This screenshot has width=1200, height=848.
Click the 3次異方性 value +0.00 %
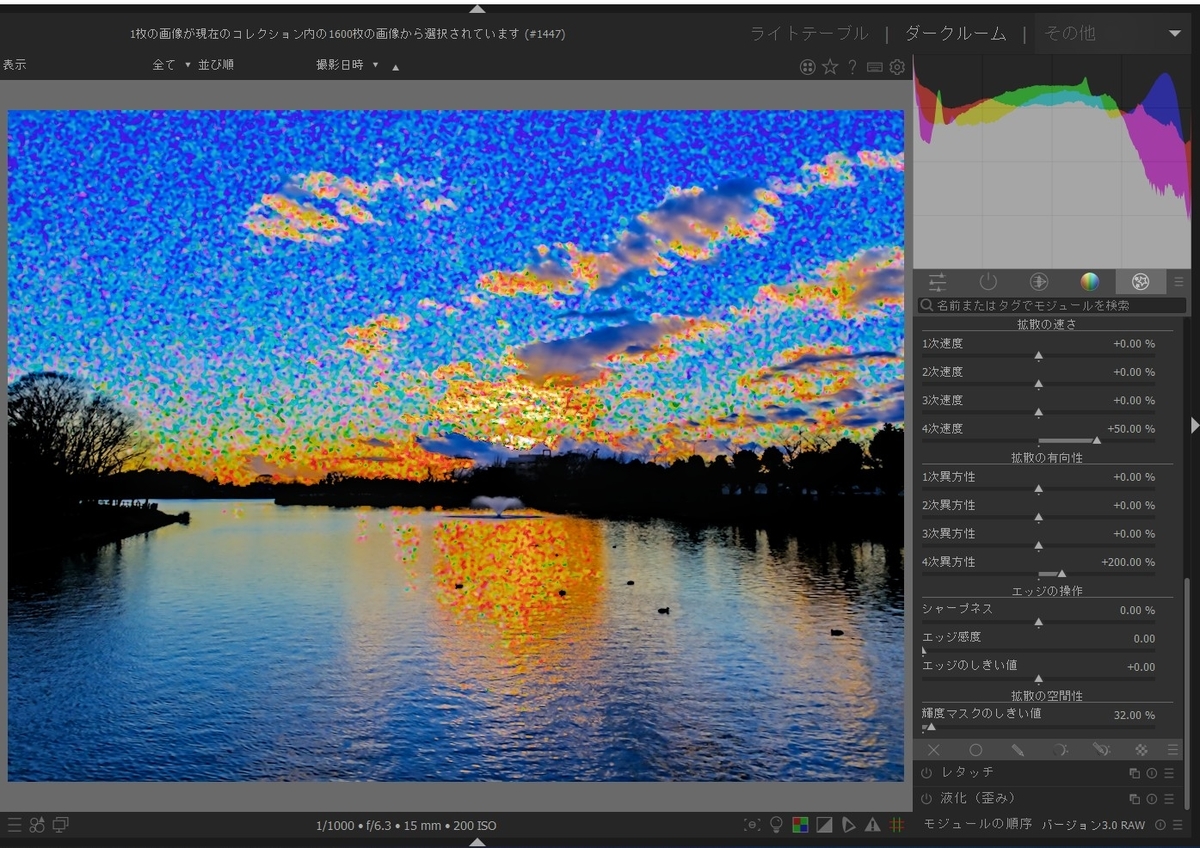[x=1134, y=533]
